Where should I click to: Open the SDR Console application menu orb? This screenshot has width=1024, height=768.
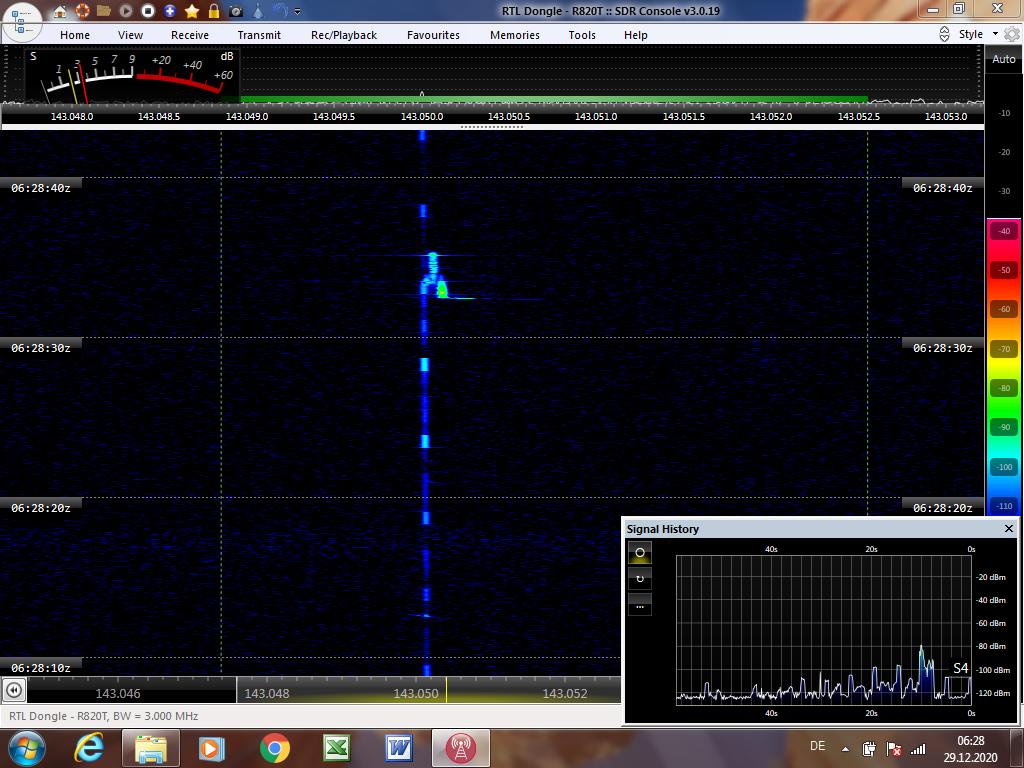[x=22, y=21]
